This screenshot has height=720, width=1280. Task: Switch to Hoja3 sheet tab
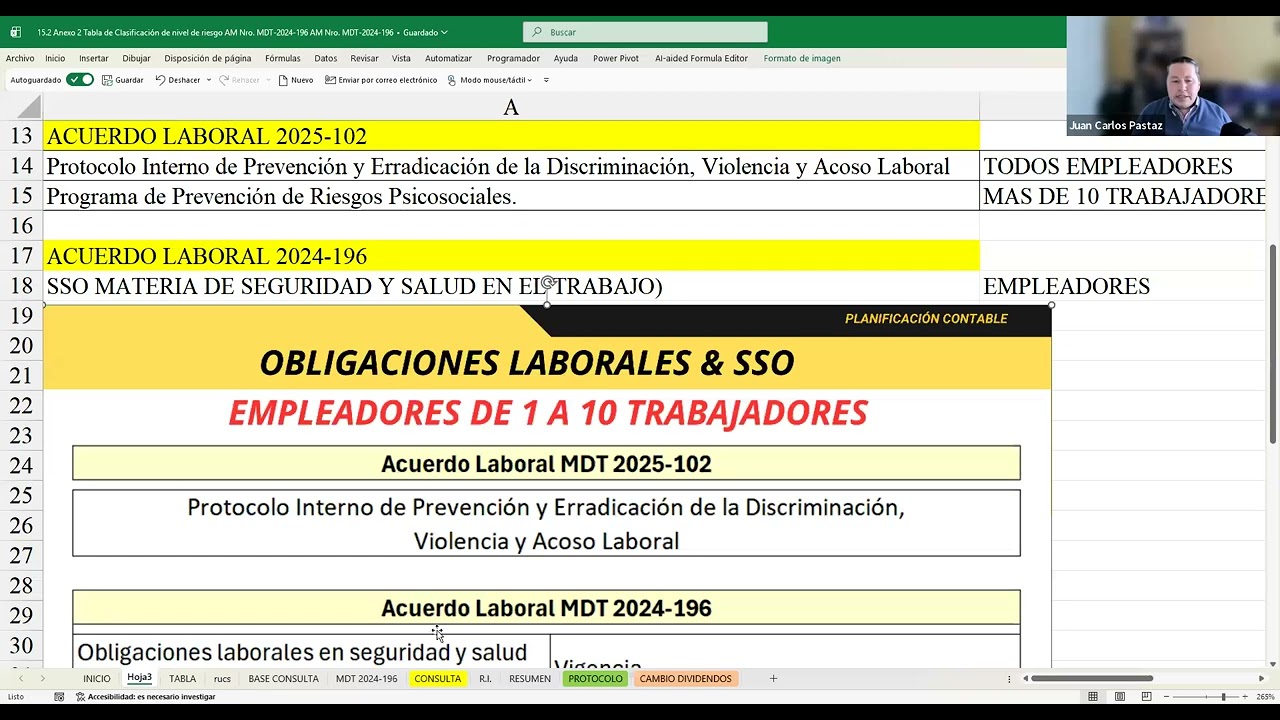click(x=140, y=678)
